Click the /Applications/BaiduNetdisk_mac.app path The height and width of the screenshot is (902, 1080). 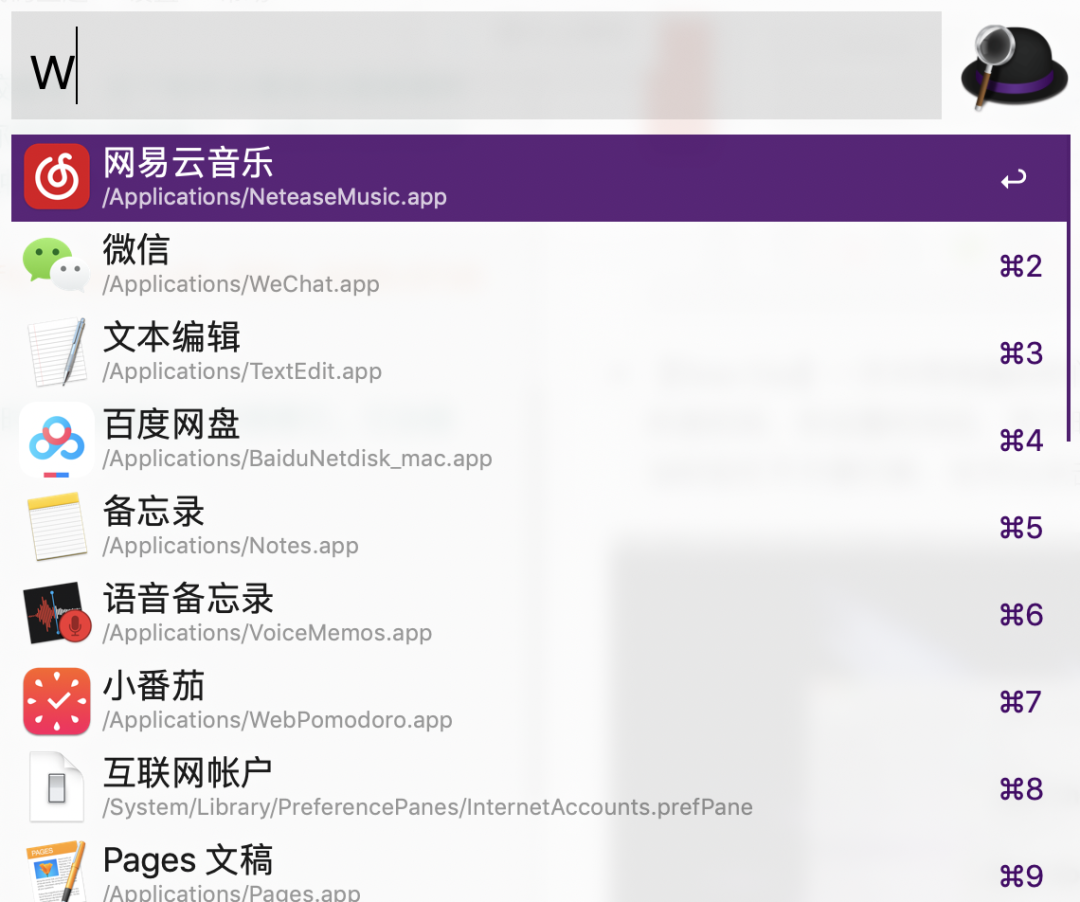pyautogui.click(x=297, y=459)
